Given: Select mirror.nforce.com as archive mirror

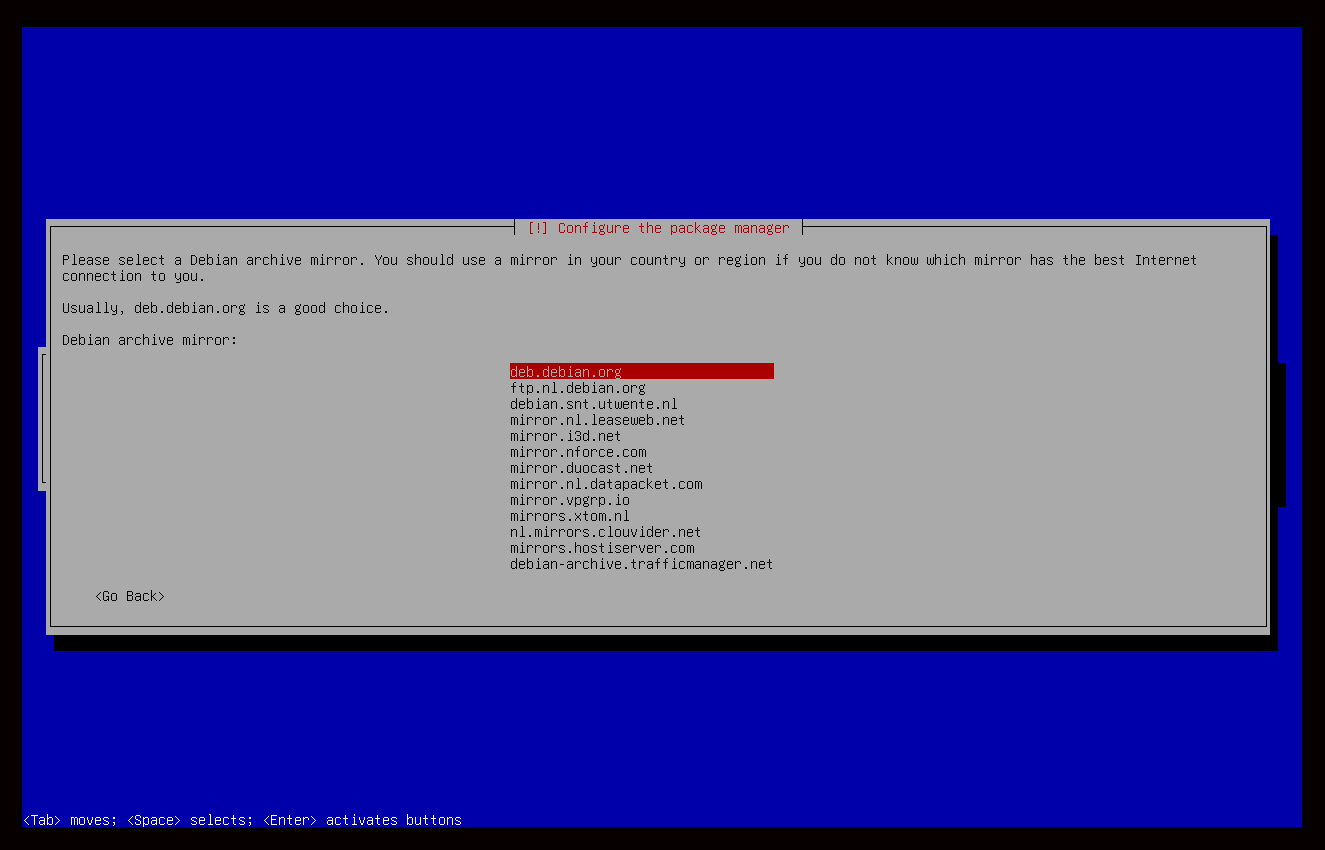Looking at the screenshot, I should click(x=578, y=452).
